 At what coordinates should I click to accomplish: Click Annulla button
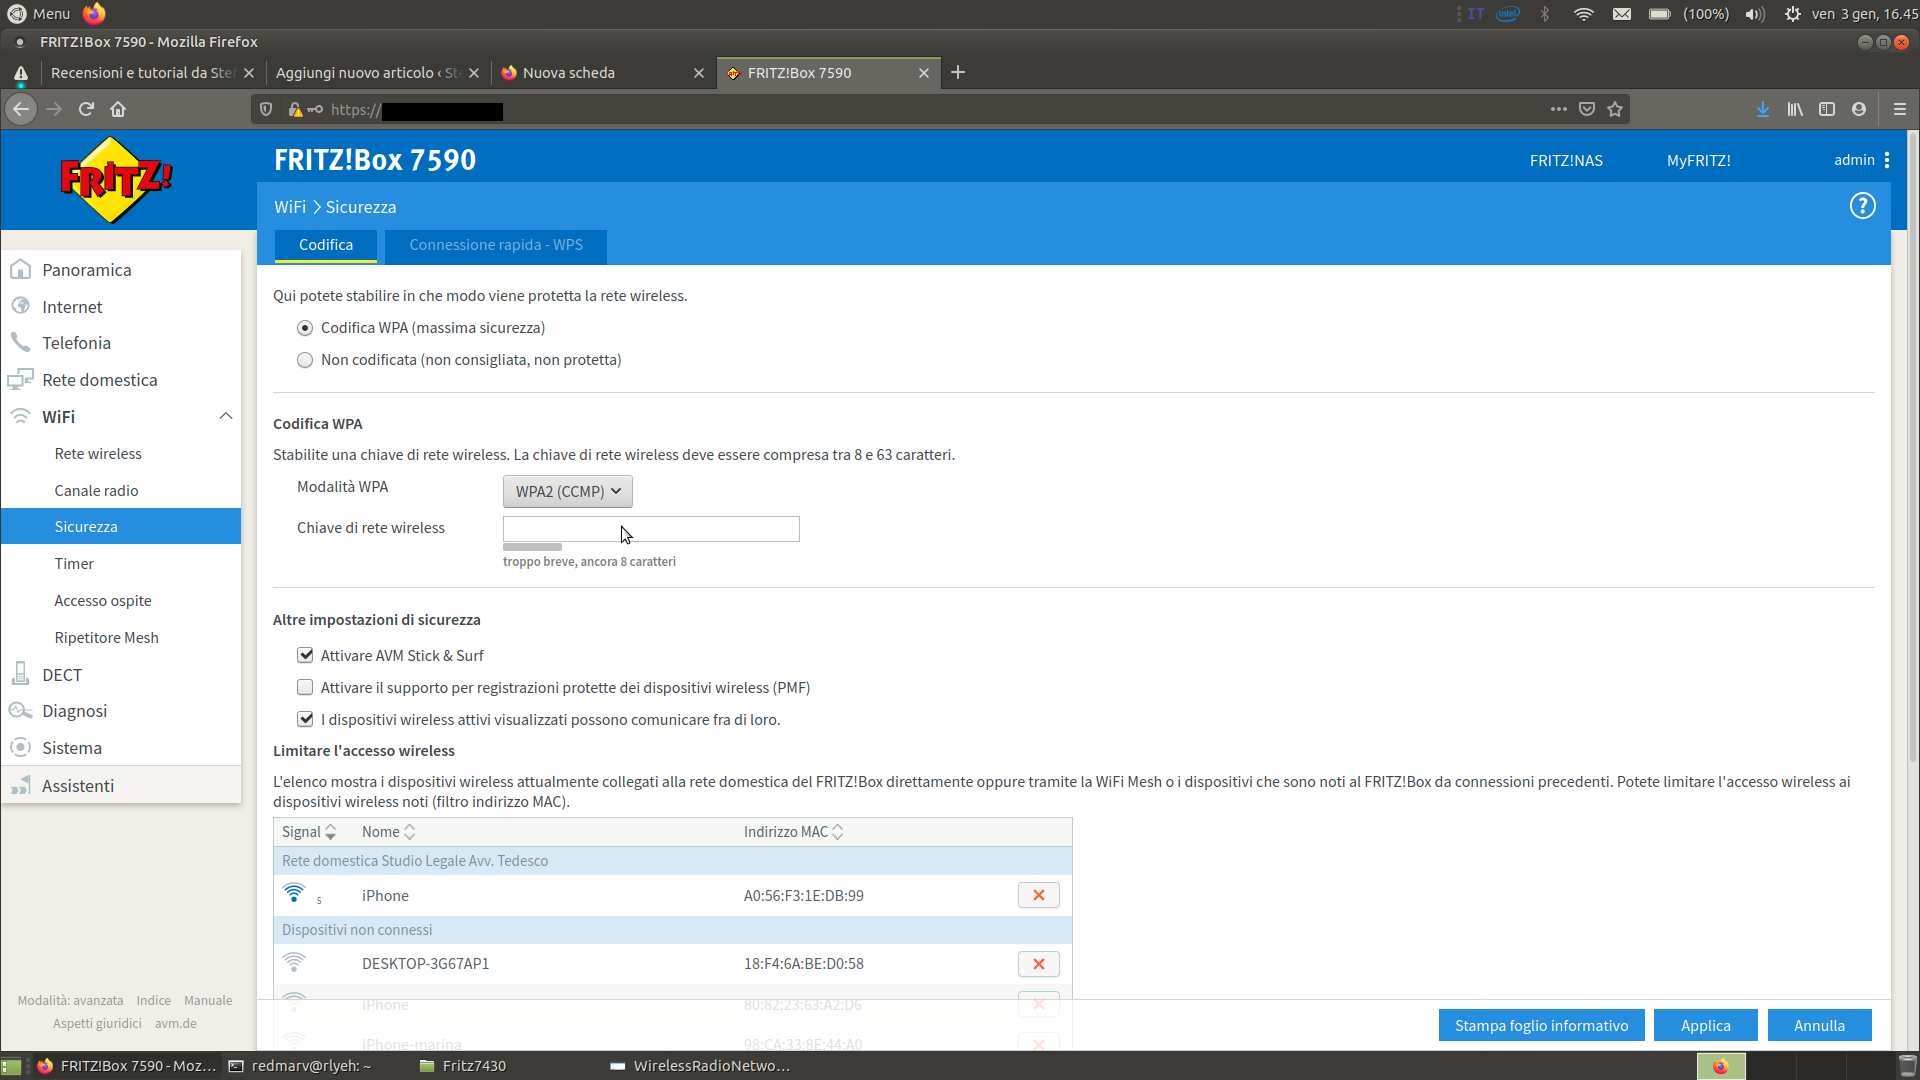point(1819,1025)
